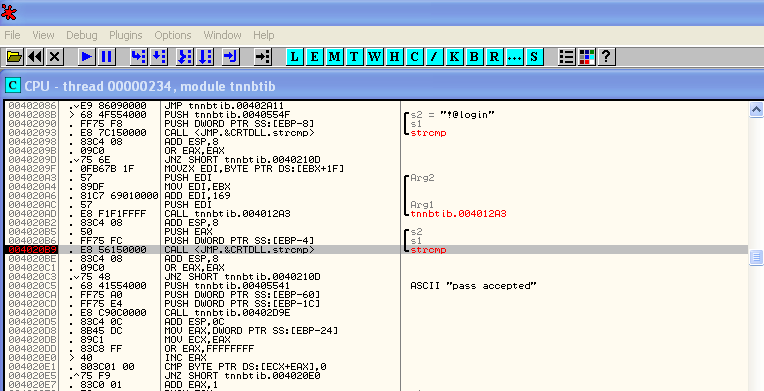
Task: Select PUSH DWORD PTR SS:[EBP-60] instruction
Action: tap(242, 294)
